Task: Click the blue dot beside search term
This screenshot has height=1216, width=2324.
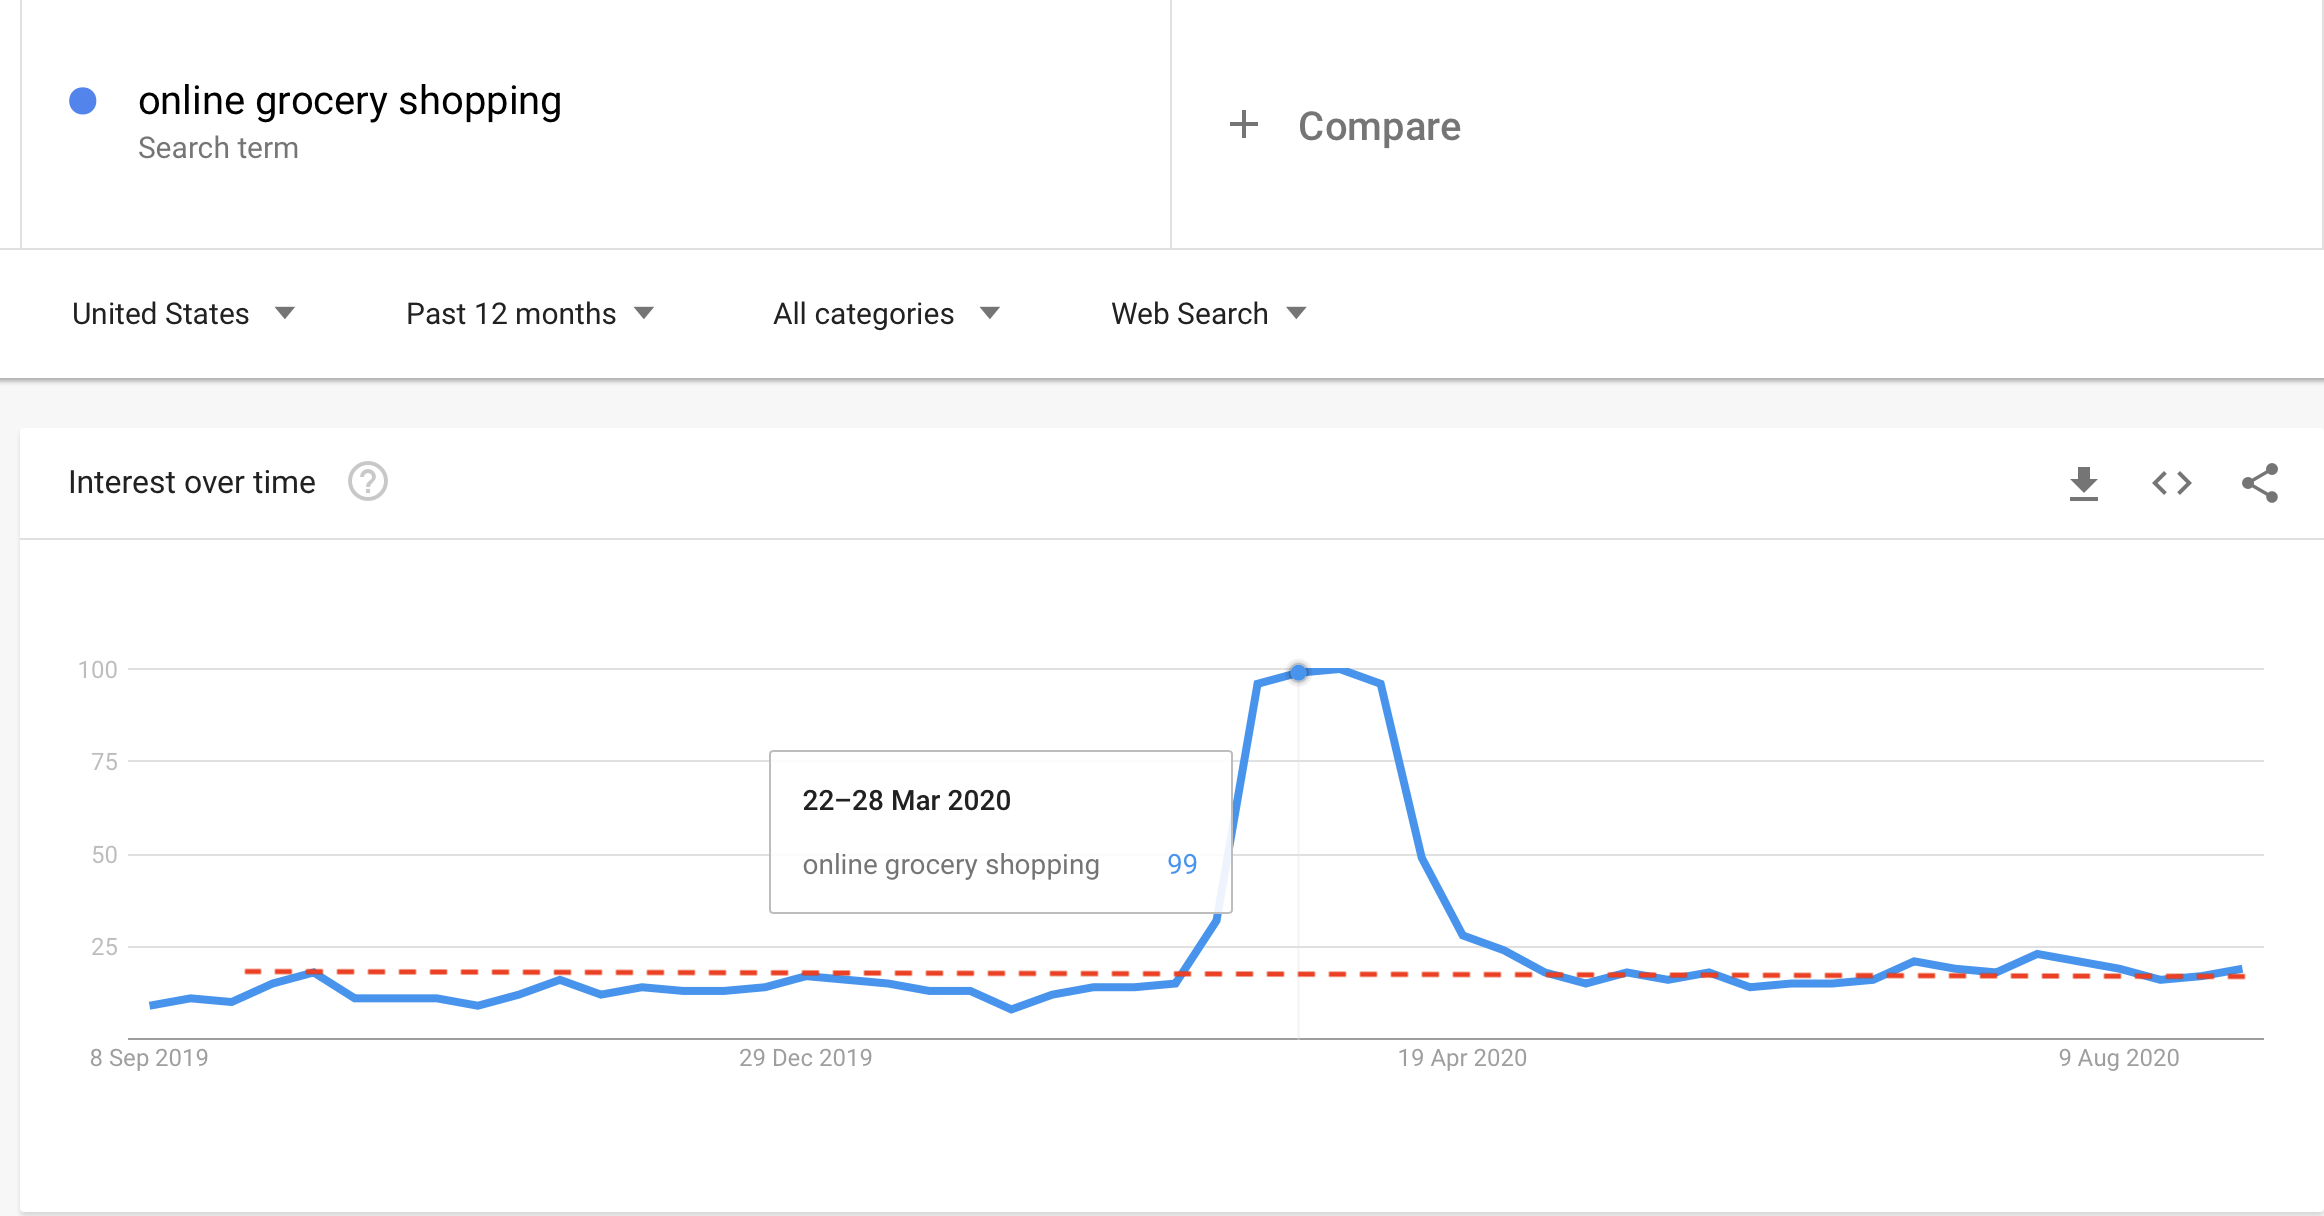Action: (x=83, y=101)
